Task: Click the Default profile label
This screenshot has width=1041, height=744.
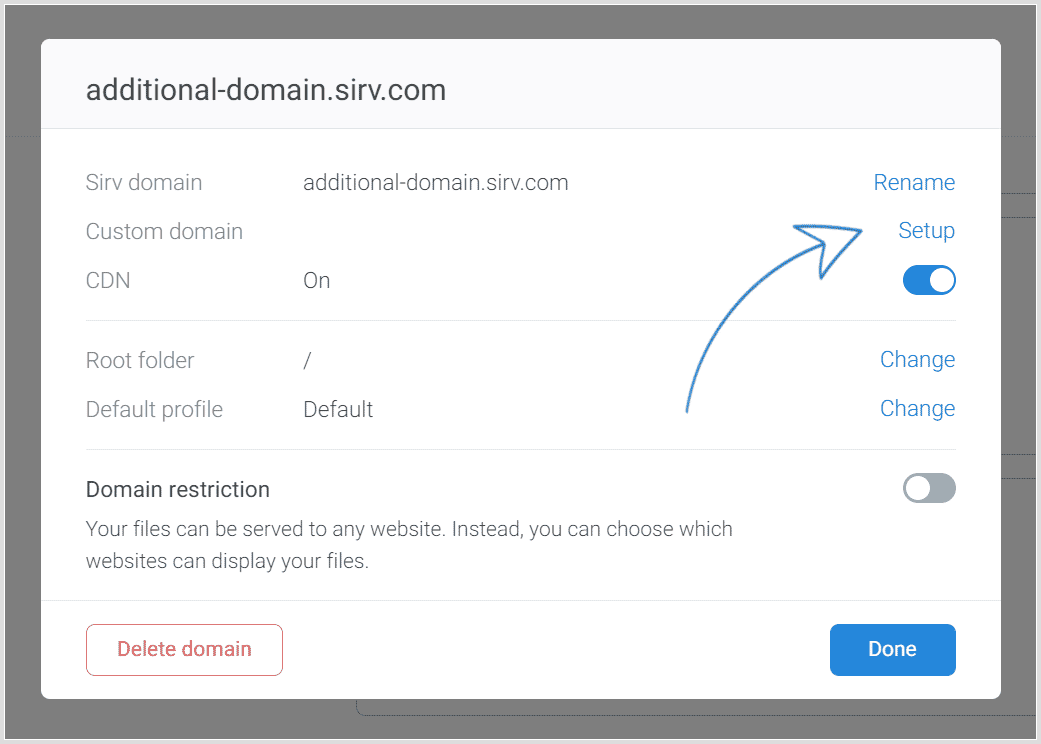Action: click(x=154, y=409)
